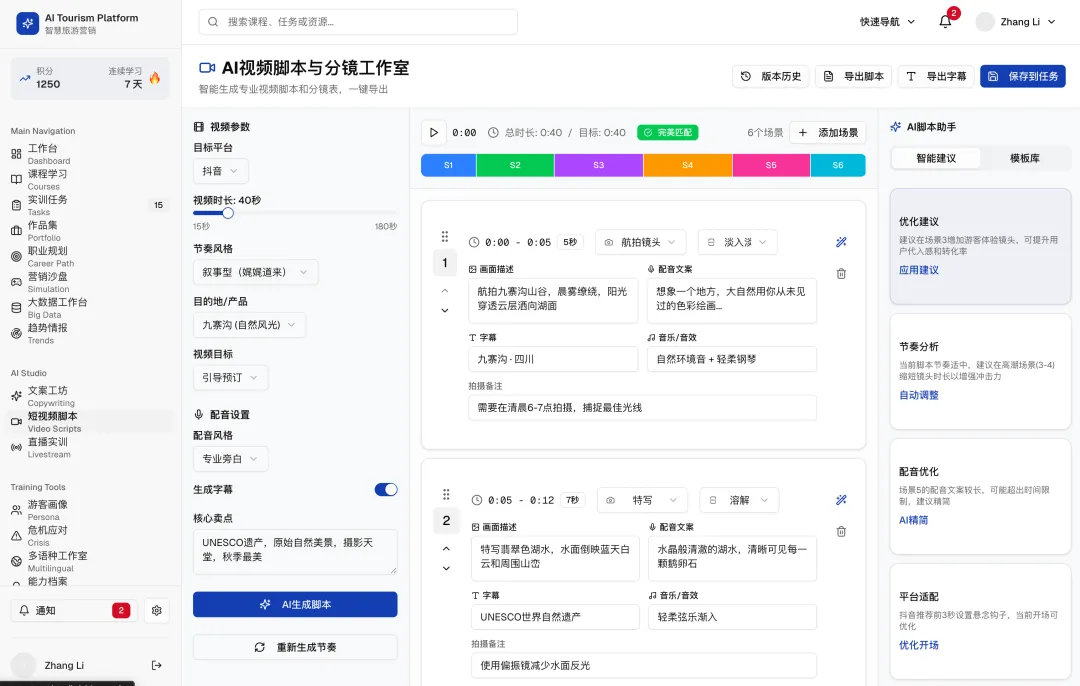Viewport: 1080px width, 686px height.
Task: Click the 优化开场 link
Action: 919,645
